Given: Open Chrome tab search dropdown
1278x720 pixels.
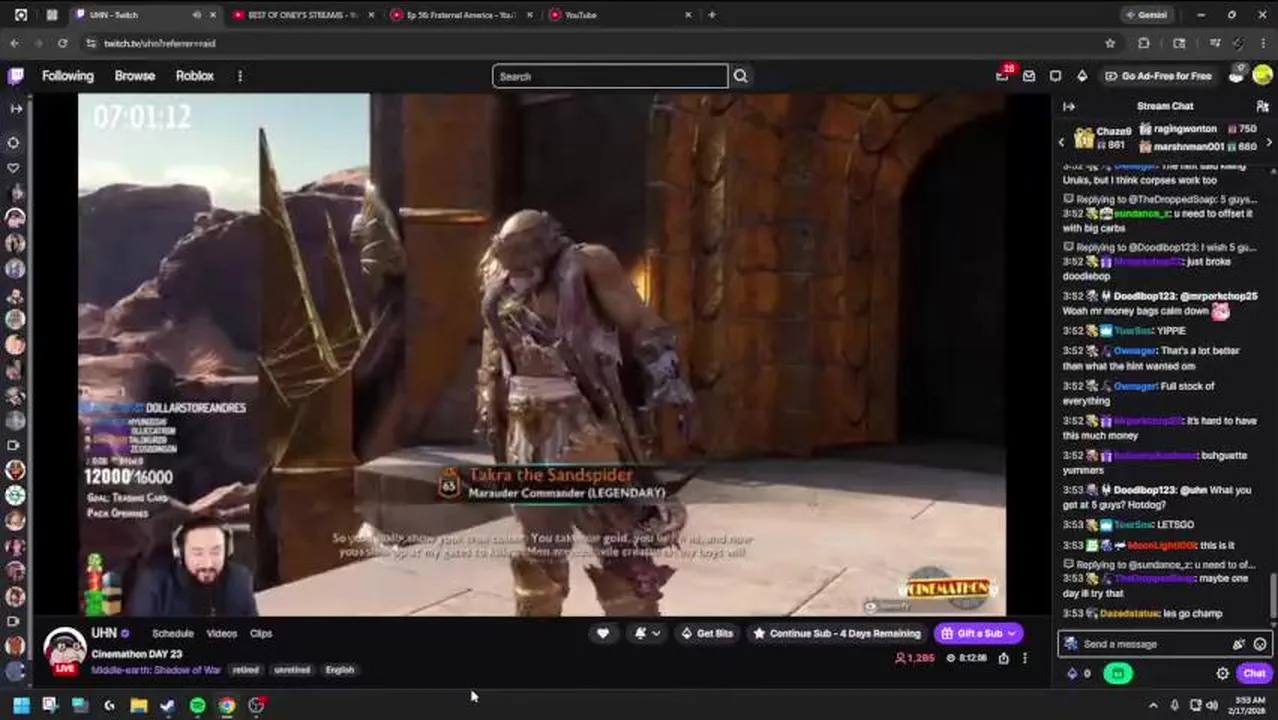Looking at the screenshot, I should pos(21,15).
